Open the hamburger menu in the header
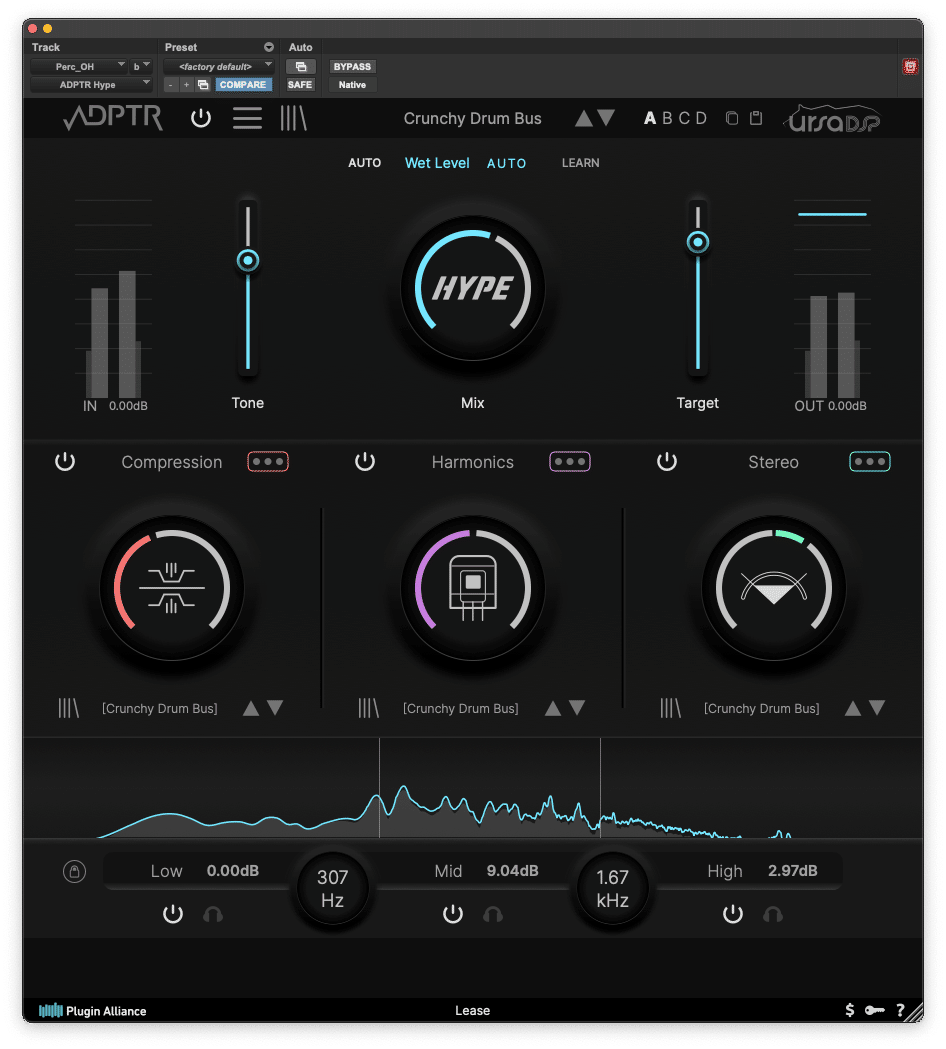946x1049 pixels. pyautogui.click(x=247, y=118)
